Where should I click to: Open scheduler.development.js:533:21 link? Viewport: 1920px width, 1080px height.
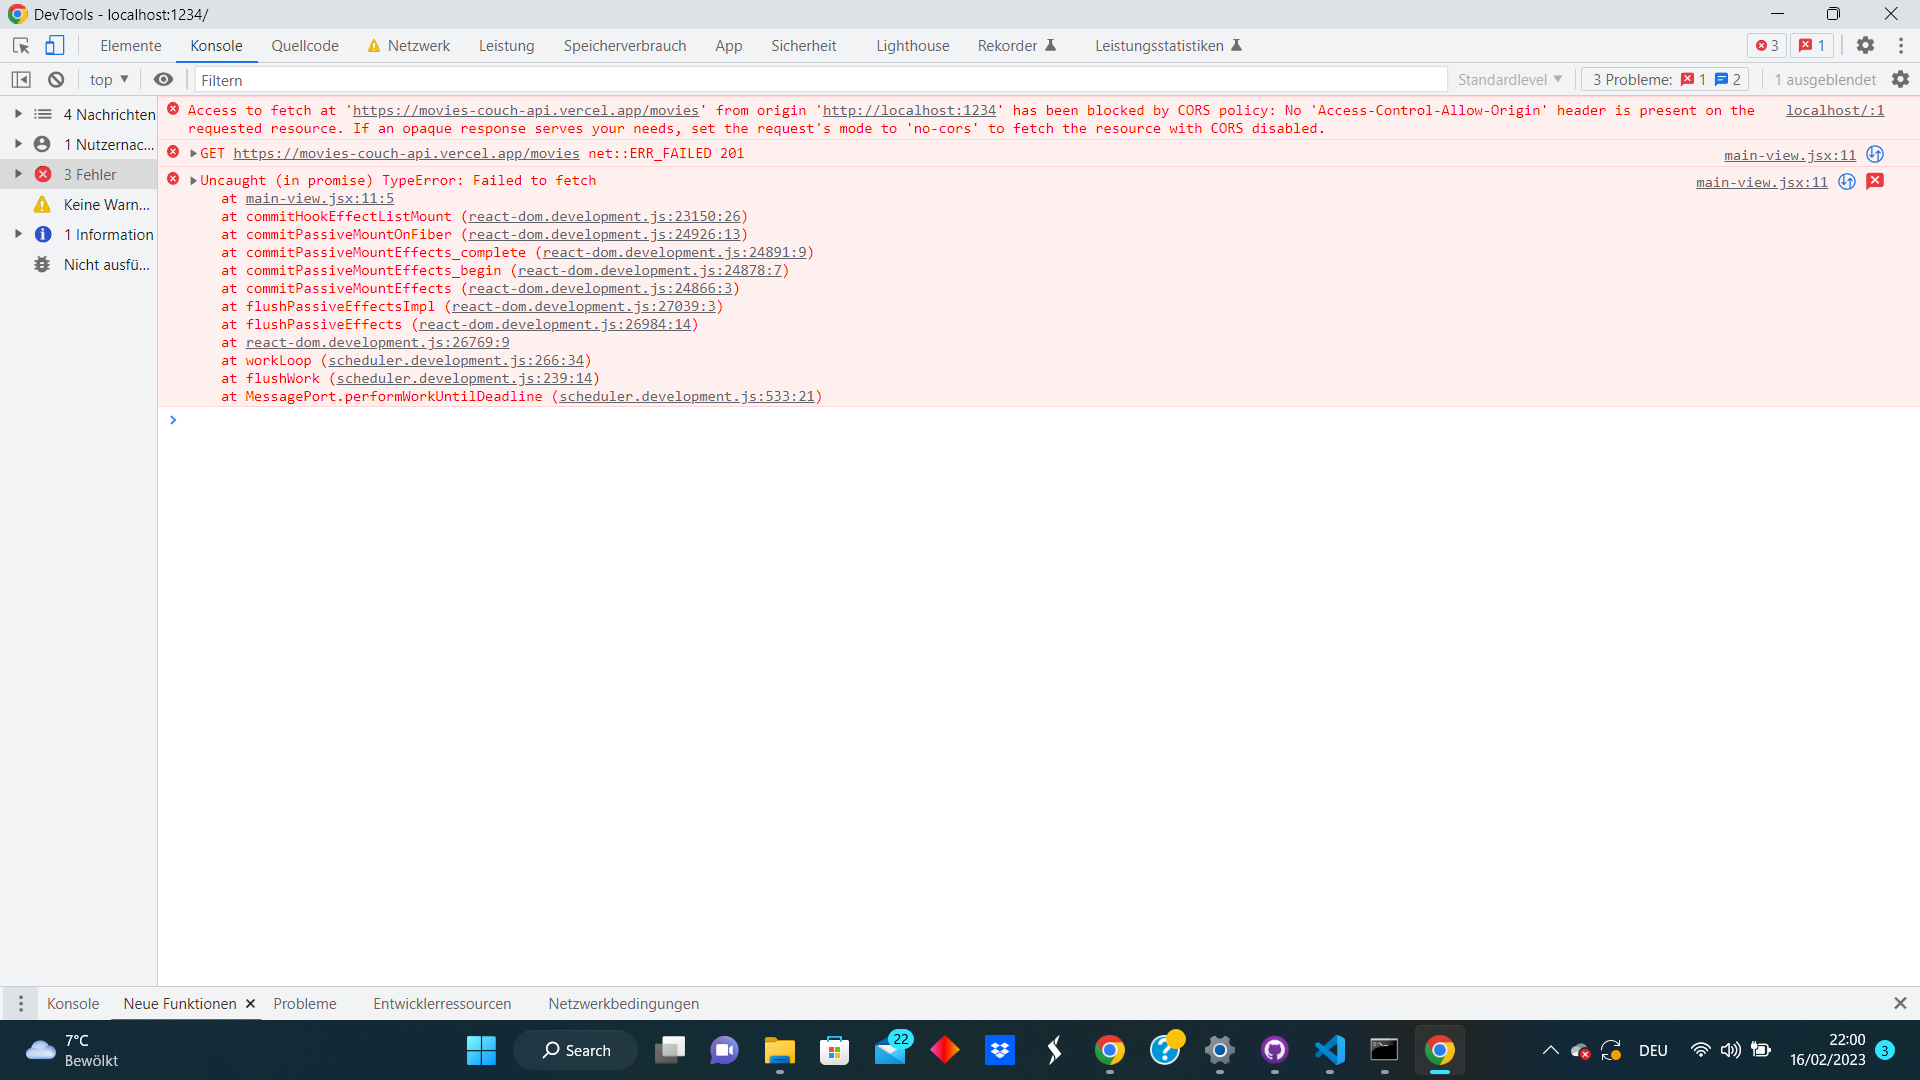point(687,397)
